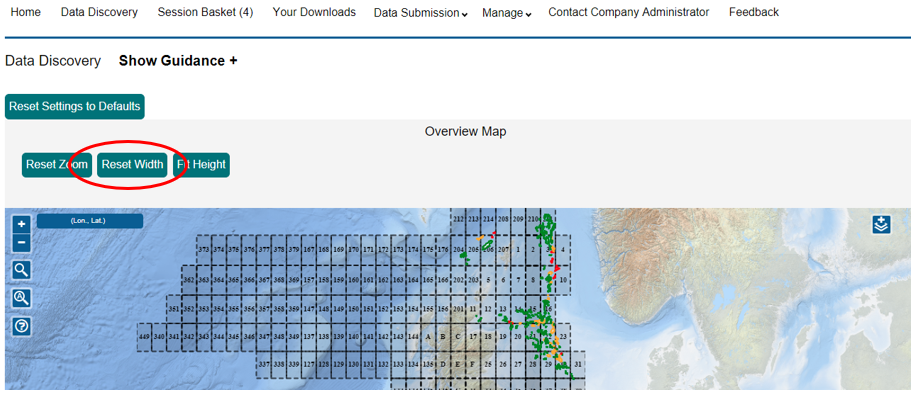The height and width of the screenshot is (398, 913).
Task: Select quadrant B on the map
Action: coord(443,337)
